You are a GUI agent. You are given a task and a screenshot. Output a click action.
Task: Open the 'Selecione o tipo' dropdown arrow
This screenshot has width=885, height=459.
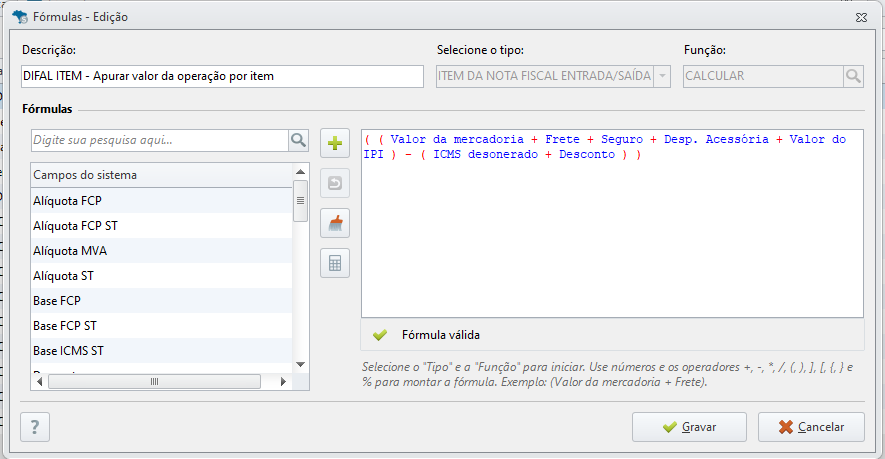[662, 76]
